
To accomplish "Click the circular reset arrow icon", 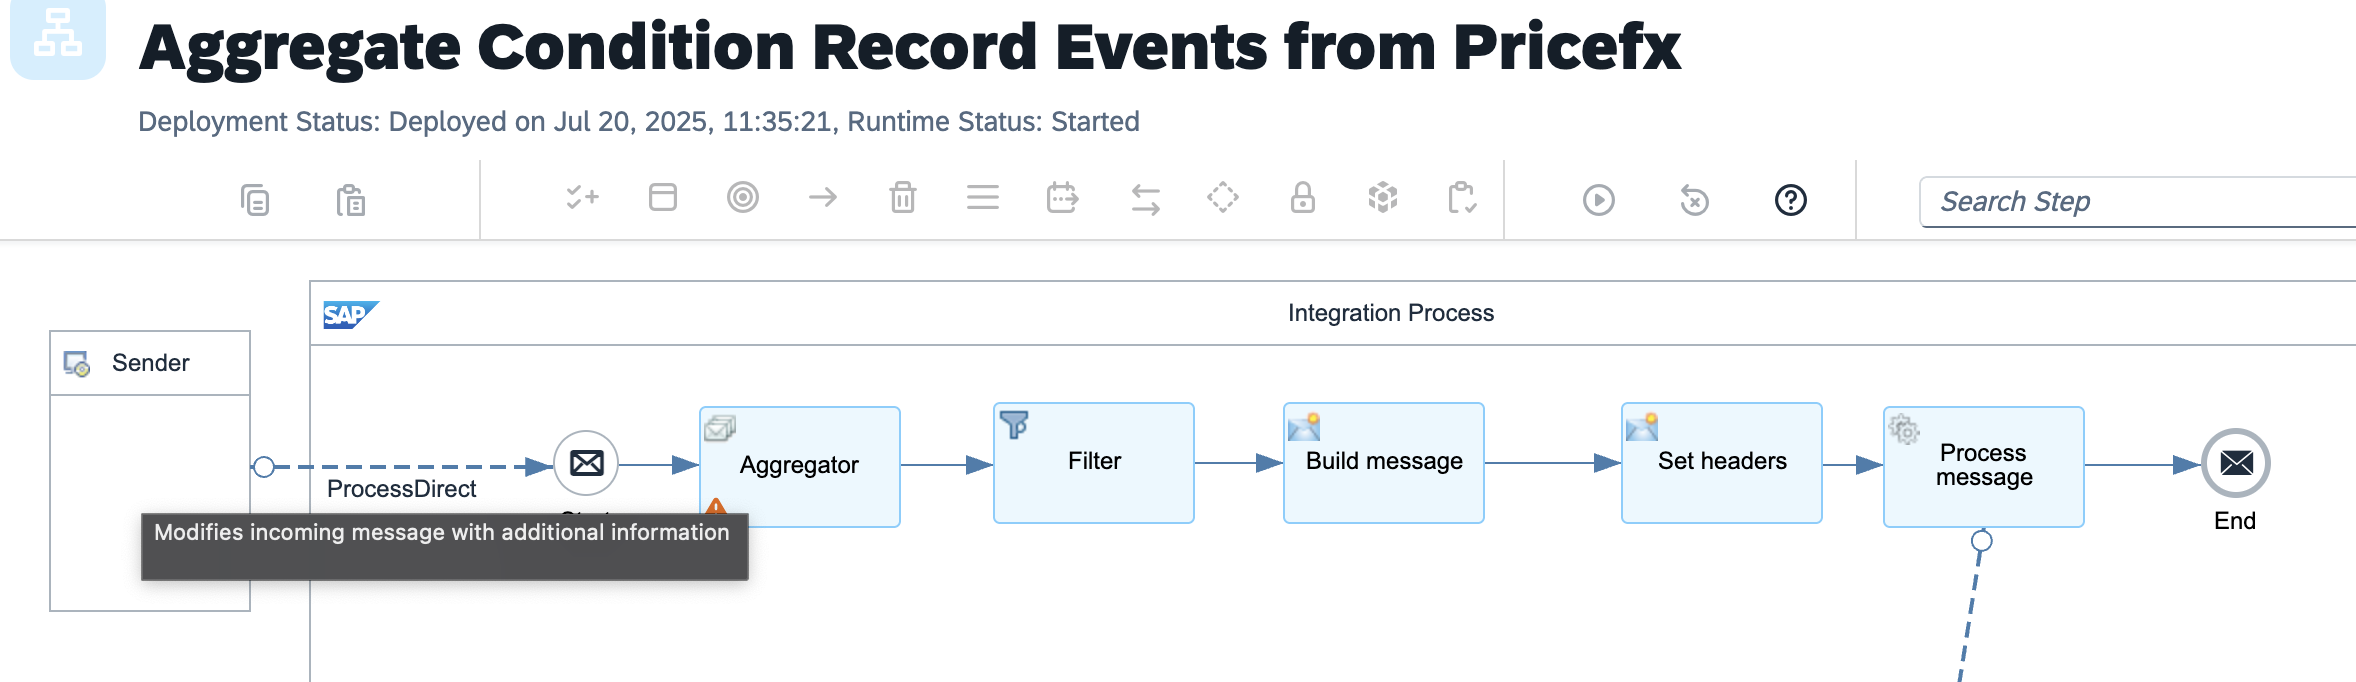I will coord(1694,200).
